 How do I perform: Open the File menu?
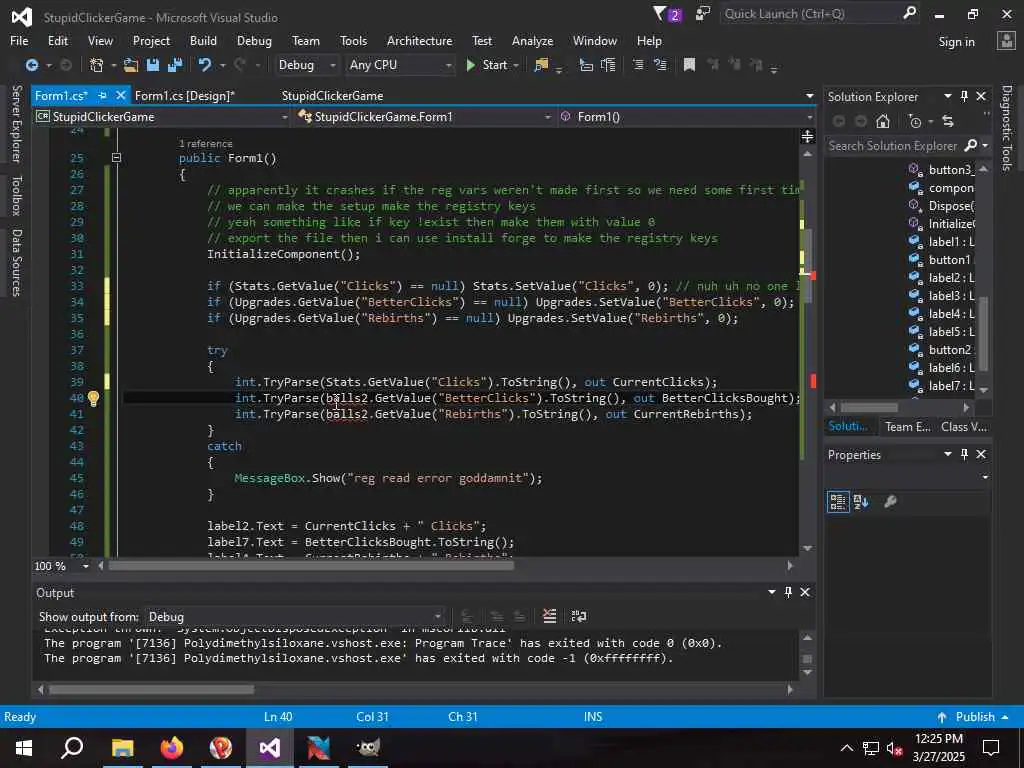pyautogui.click(x=19, y=40)
